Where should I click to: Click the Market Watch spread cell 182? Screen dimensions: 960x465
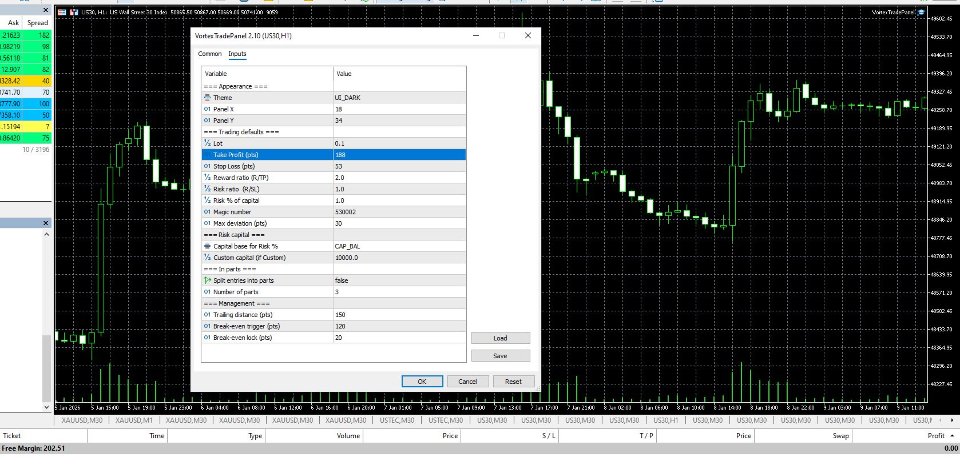39,35
